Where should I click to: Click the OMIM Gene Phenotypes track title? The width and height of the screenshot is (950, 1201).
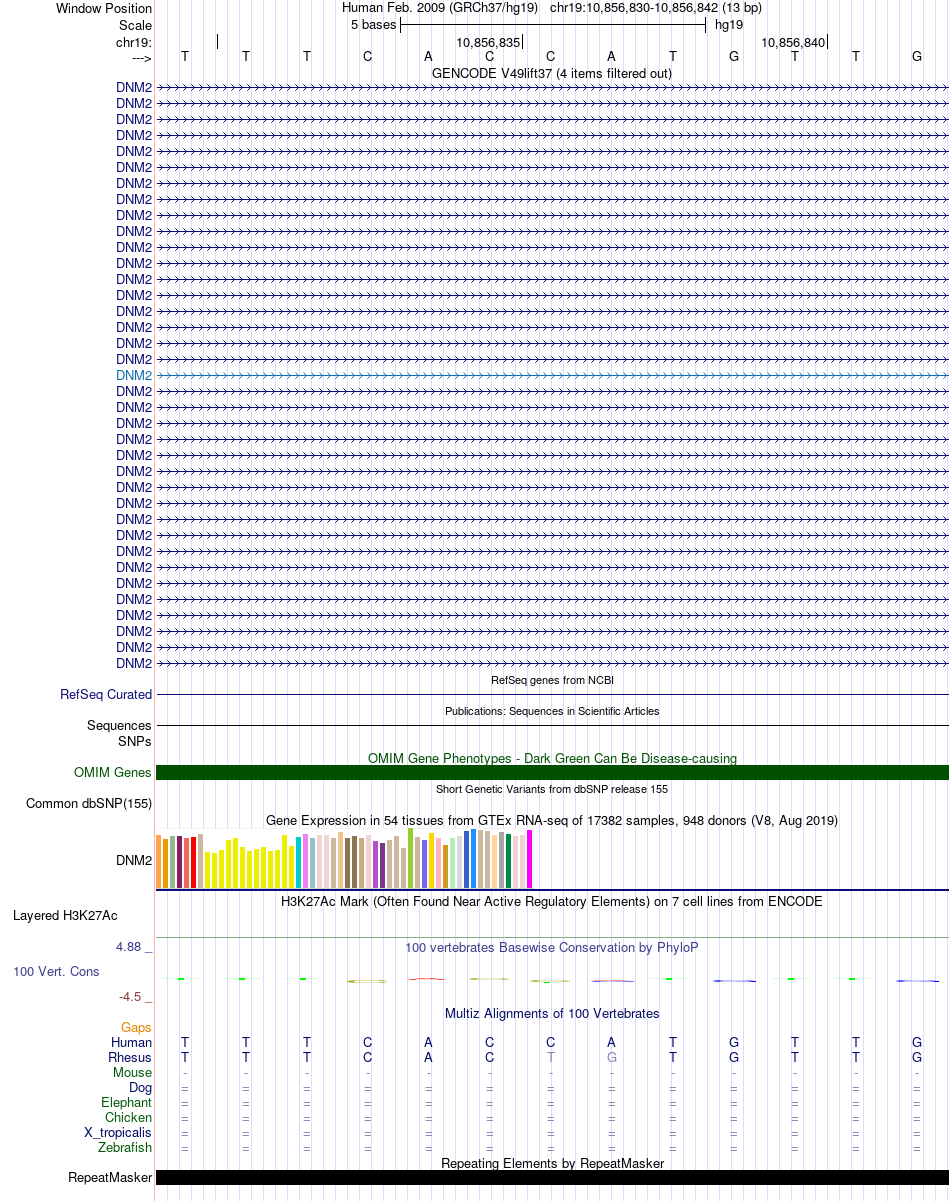point(552,758)
